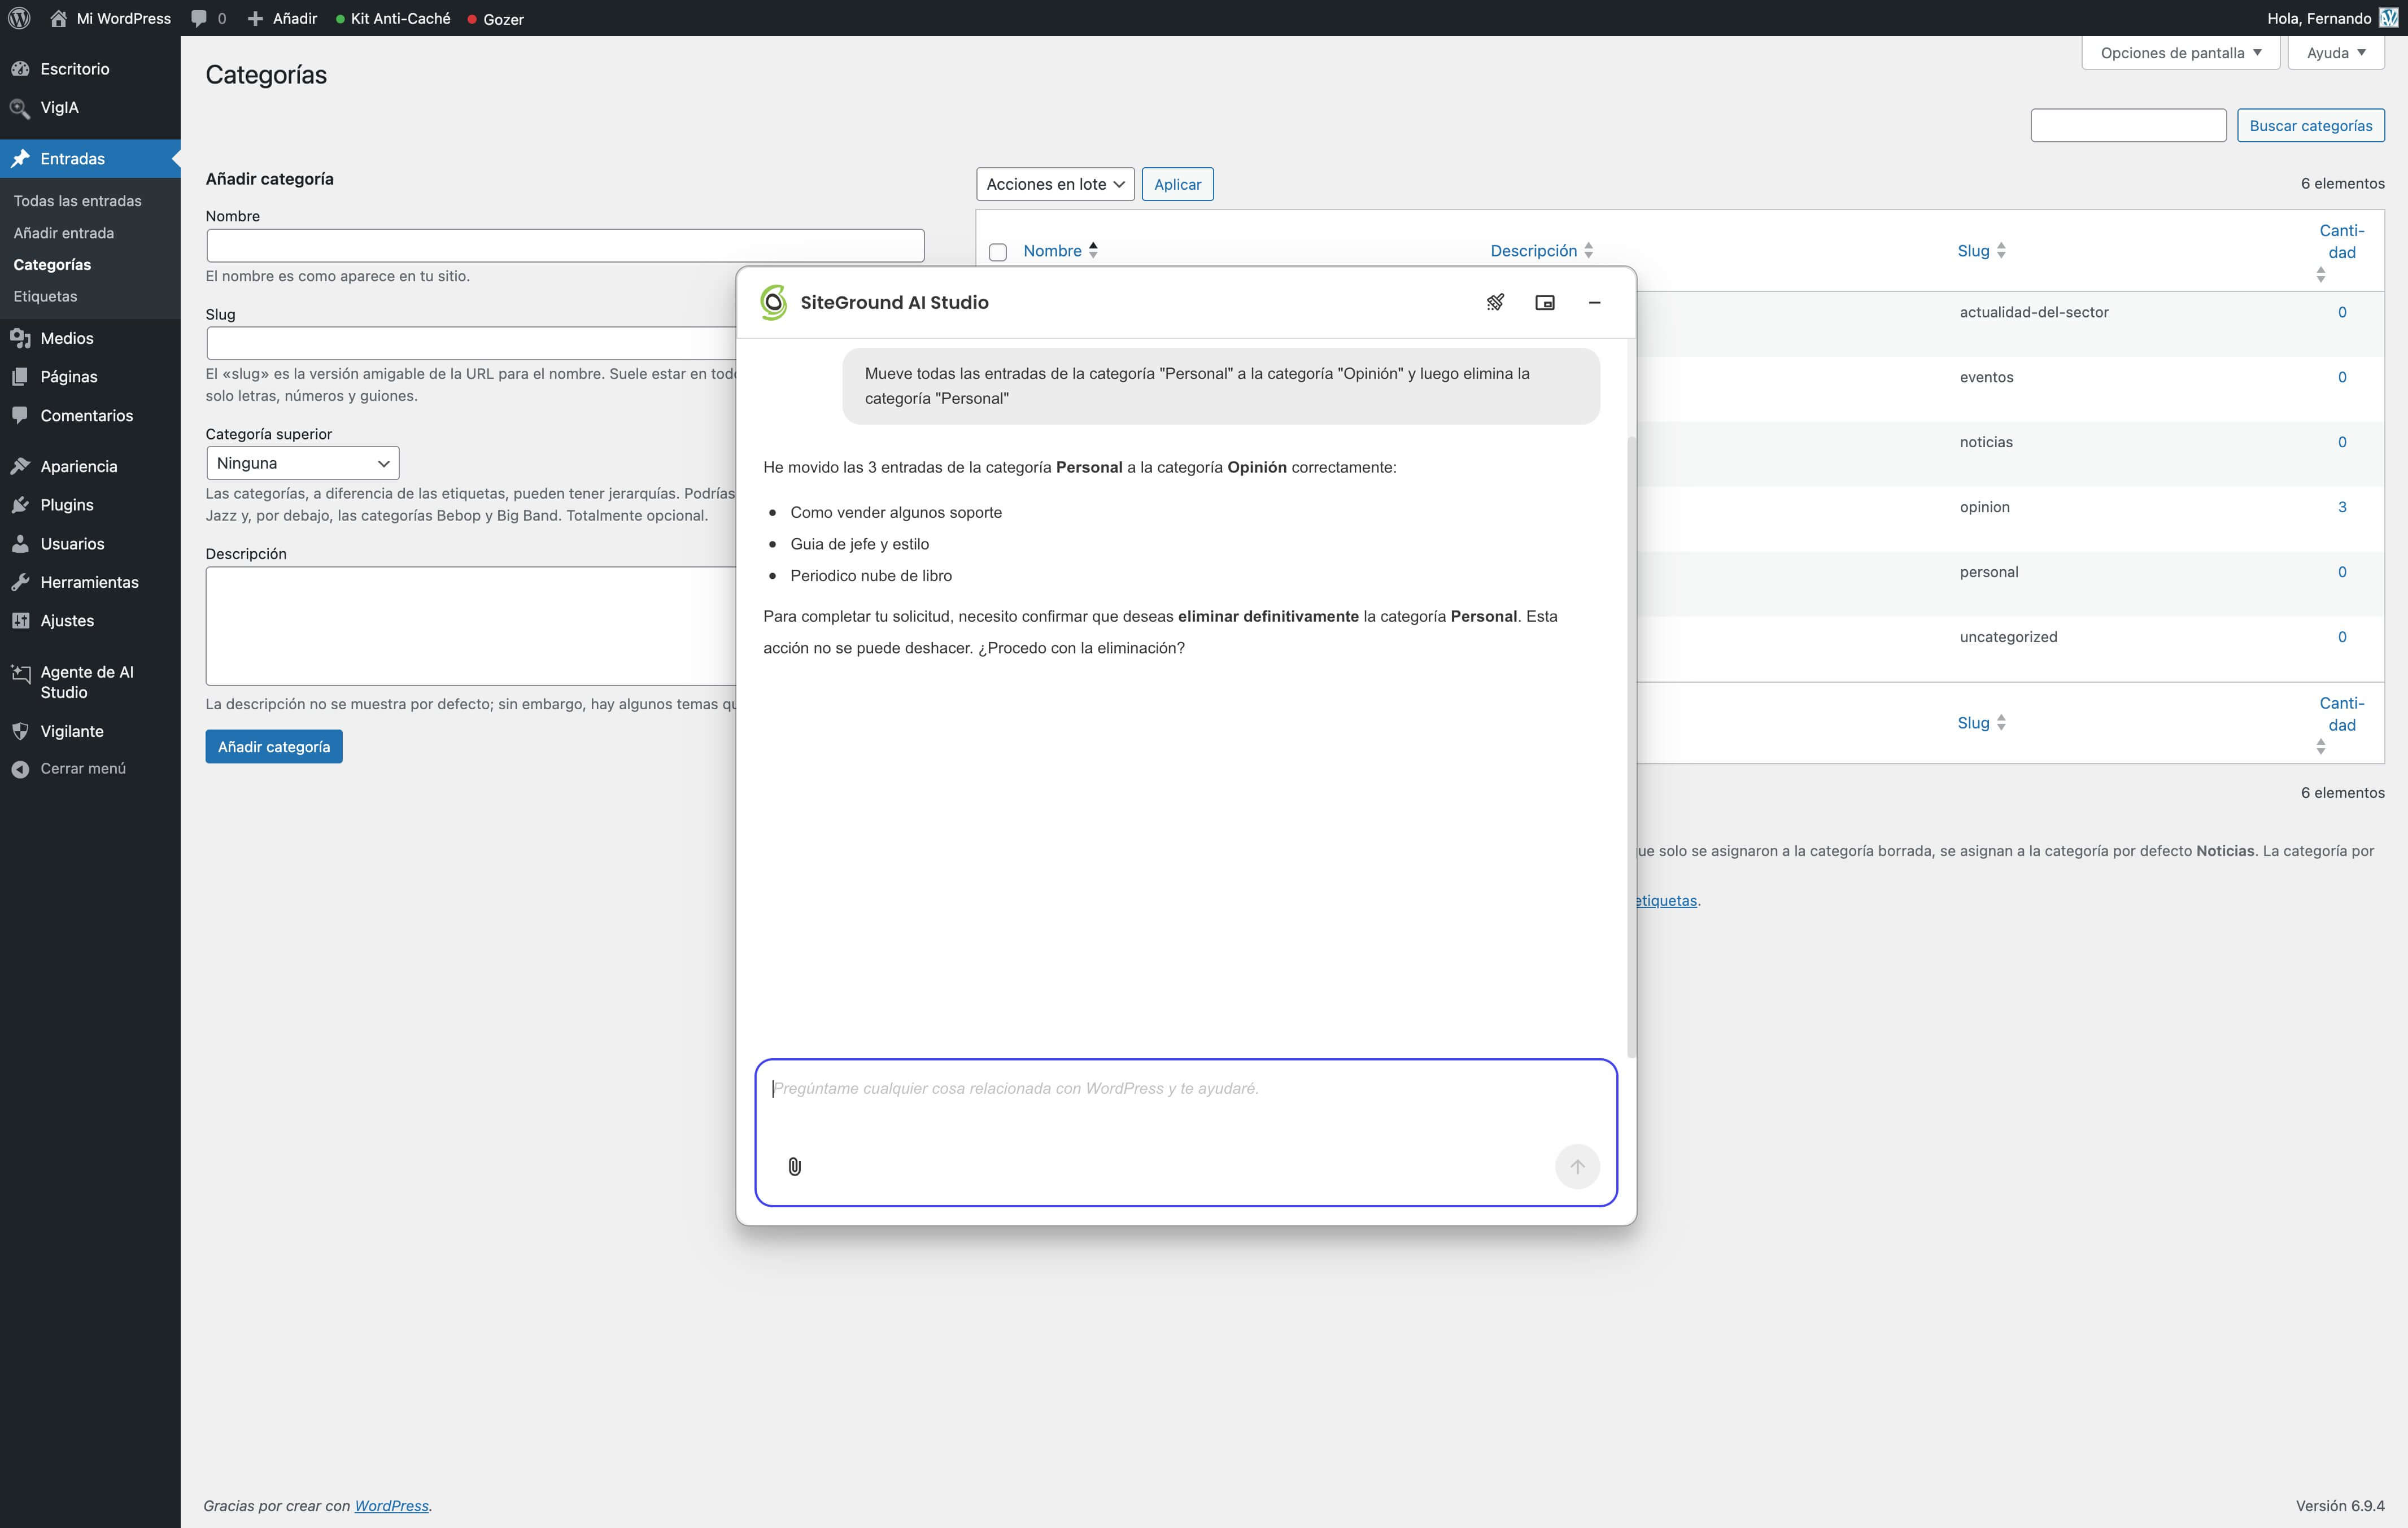Click the Añadir categoría submit button
The image size is (2408, 1528).
coord(274,747)
